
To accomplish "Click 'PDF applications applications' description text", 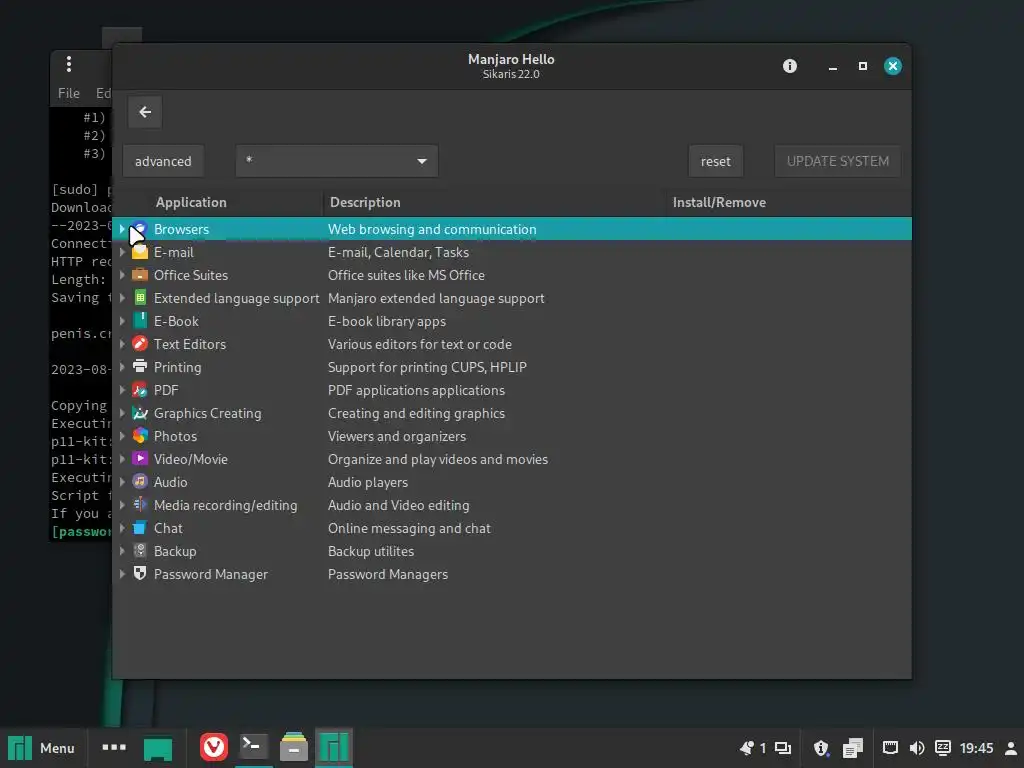I will [x=416, y=390].
